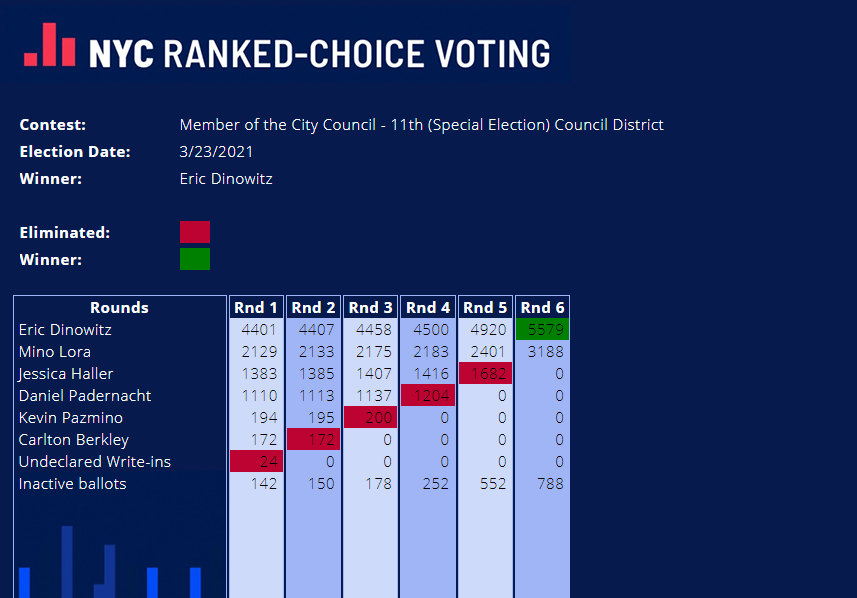
Task: Click the Rnd 6 column header
Action: tap(542, 307)
